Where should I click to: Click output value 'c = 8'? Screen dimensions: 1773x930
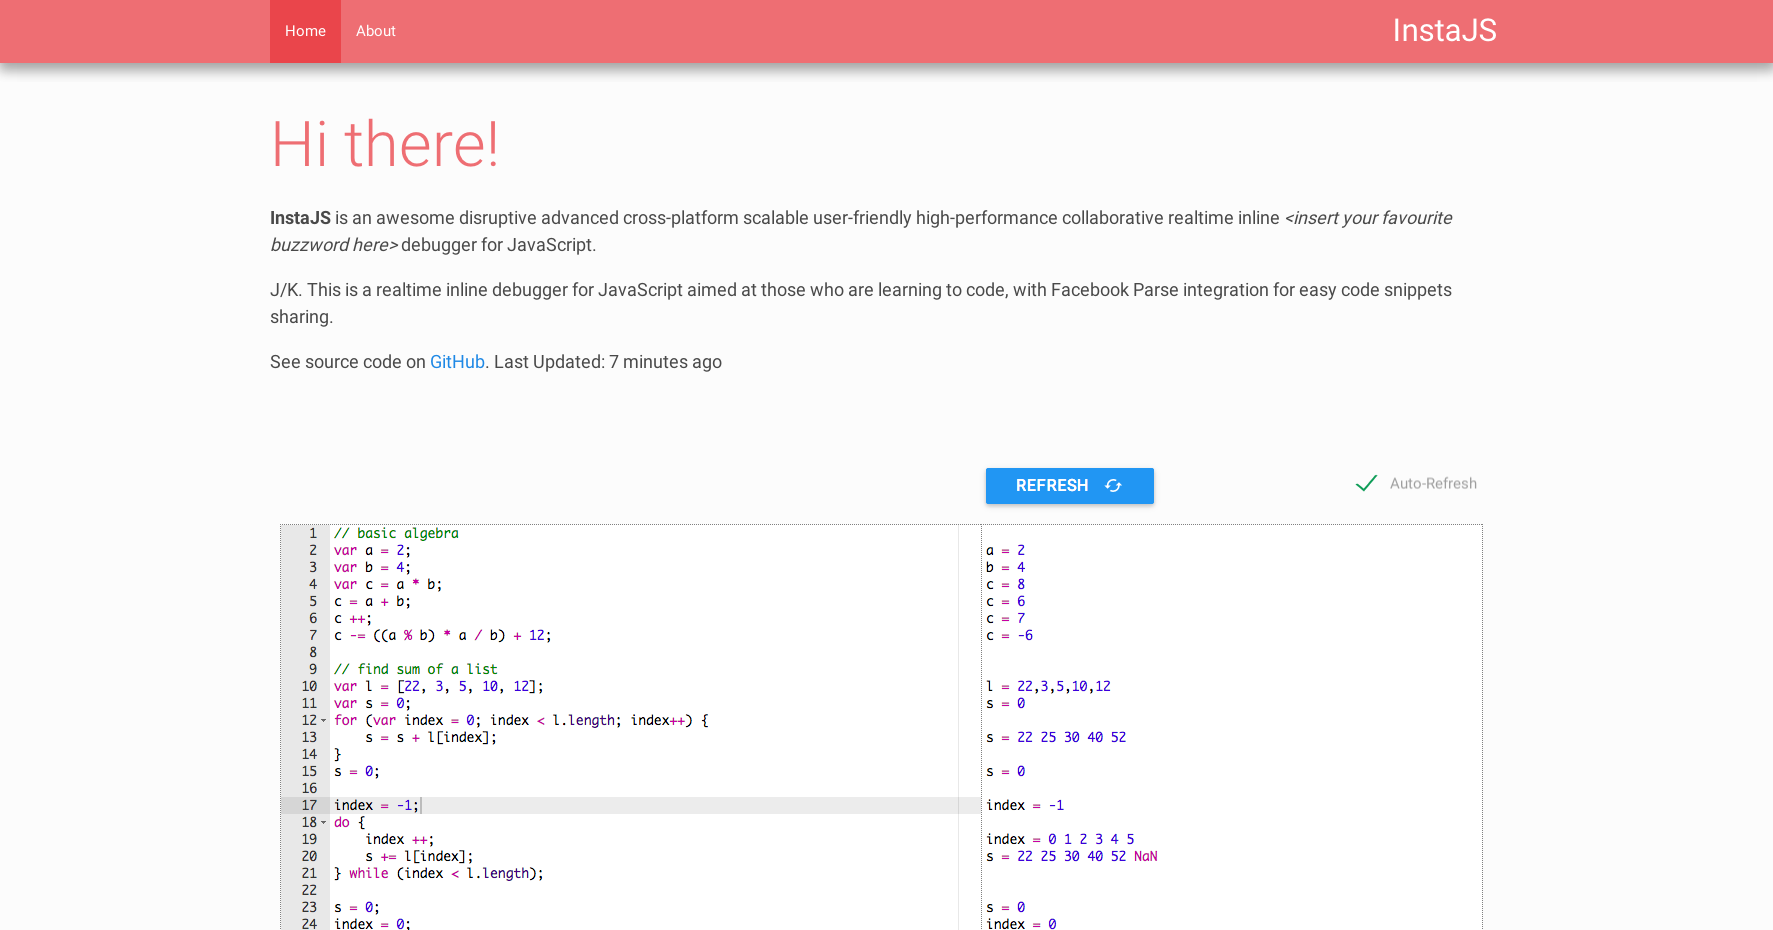tap(1006, 585)
